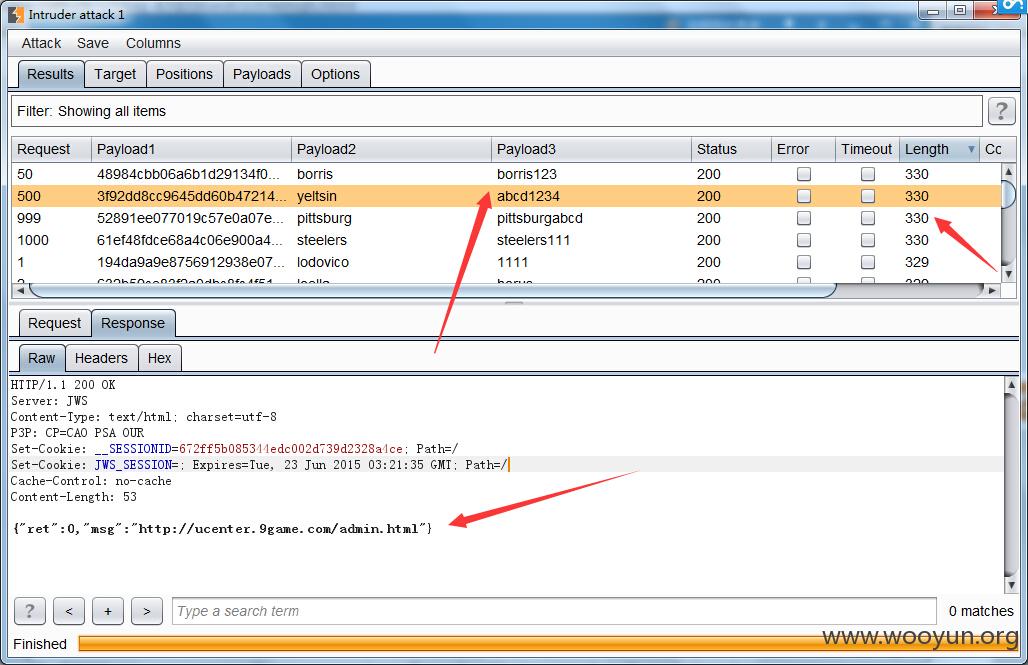The image size is (1028, 665).
Task: Switch to the Options tab
Action: pos(335,74)
